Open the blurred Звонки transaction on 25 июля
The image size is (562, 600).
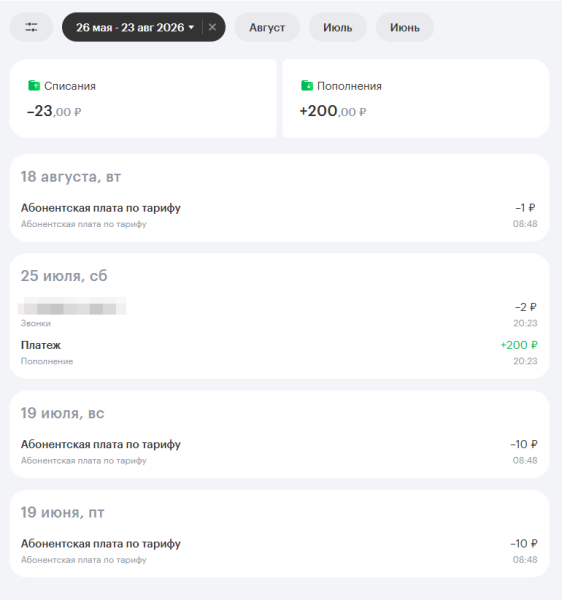[x=279, y=314]
